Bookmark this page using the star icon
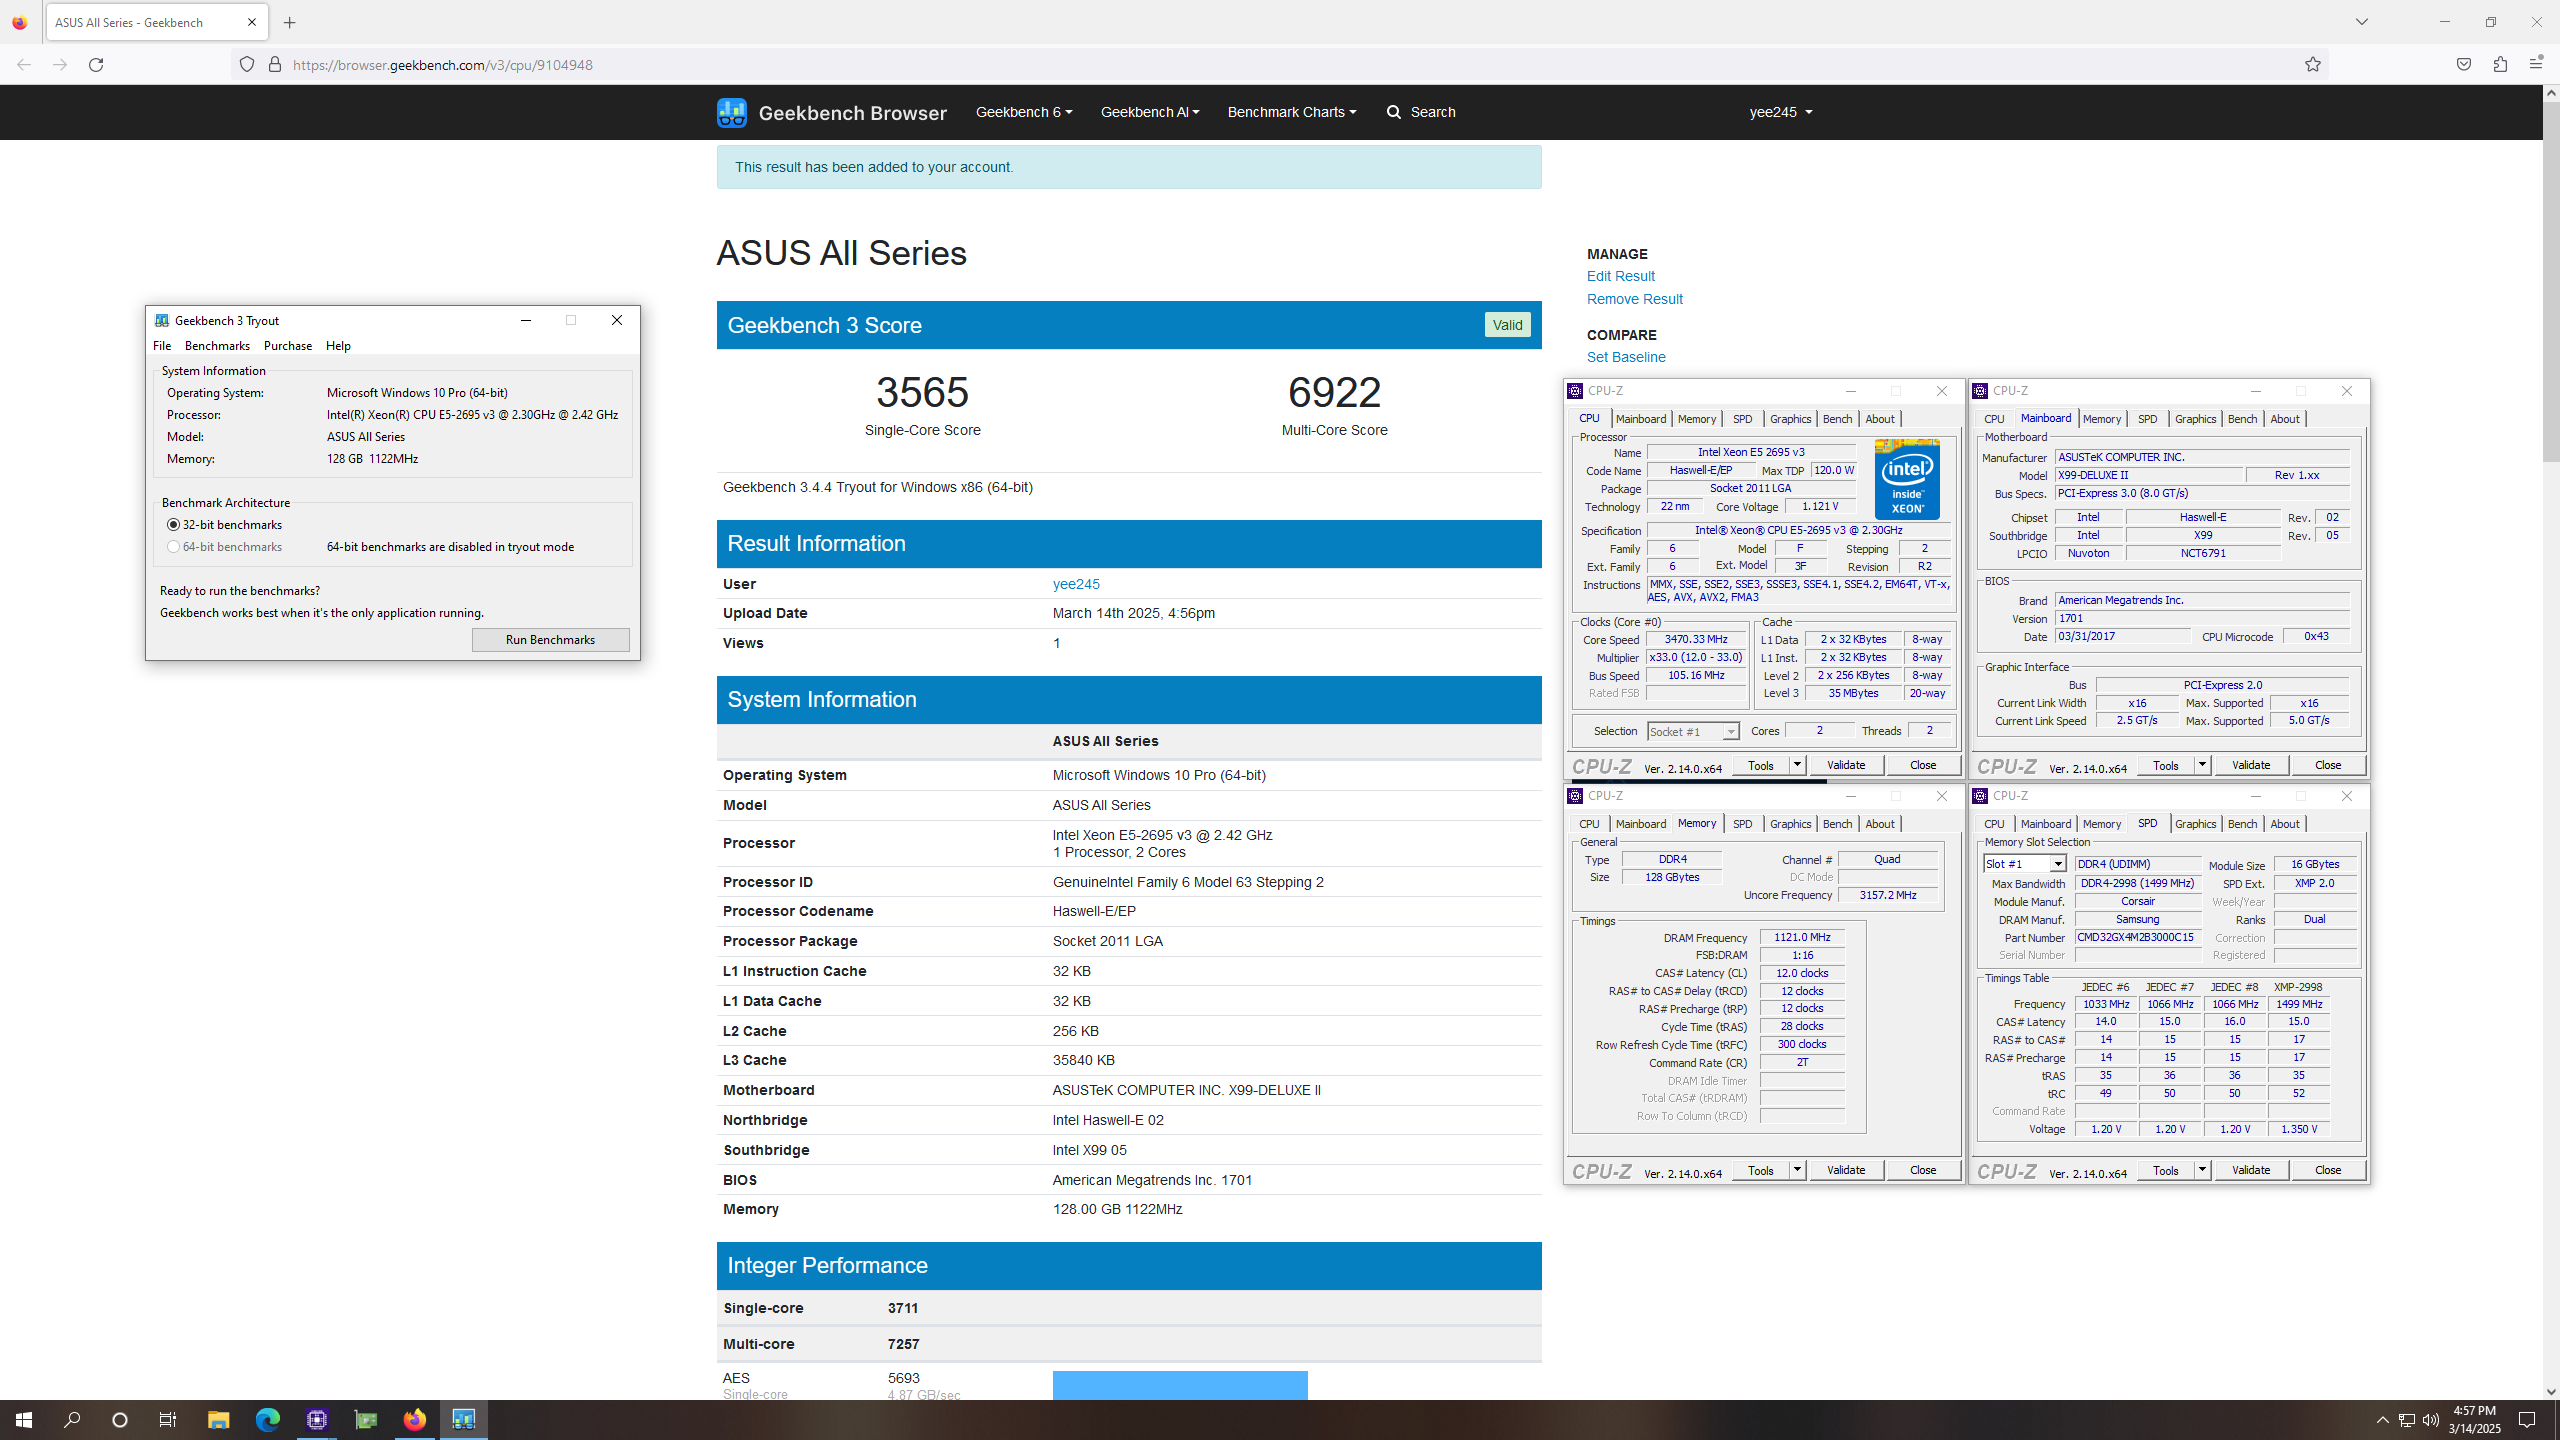 pyautogui.click(x=2313, y=65)
